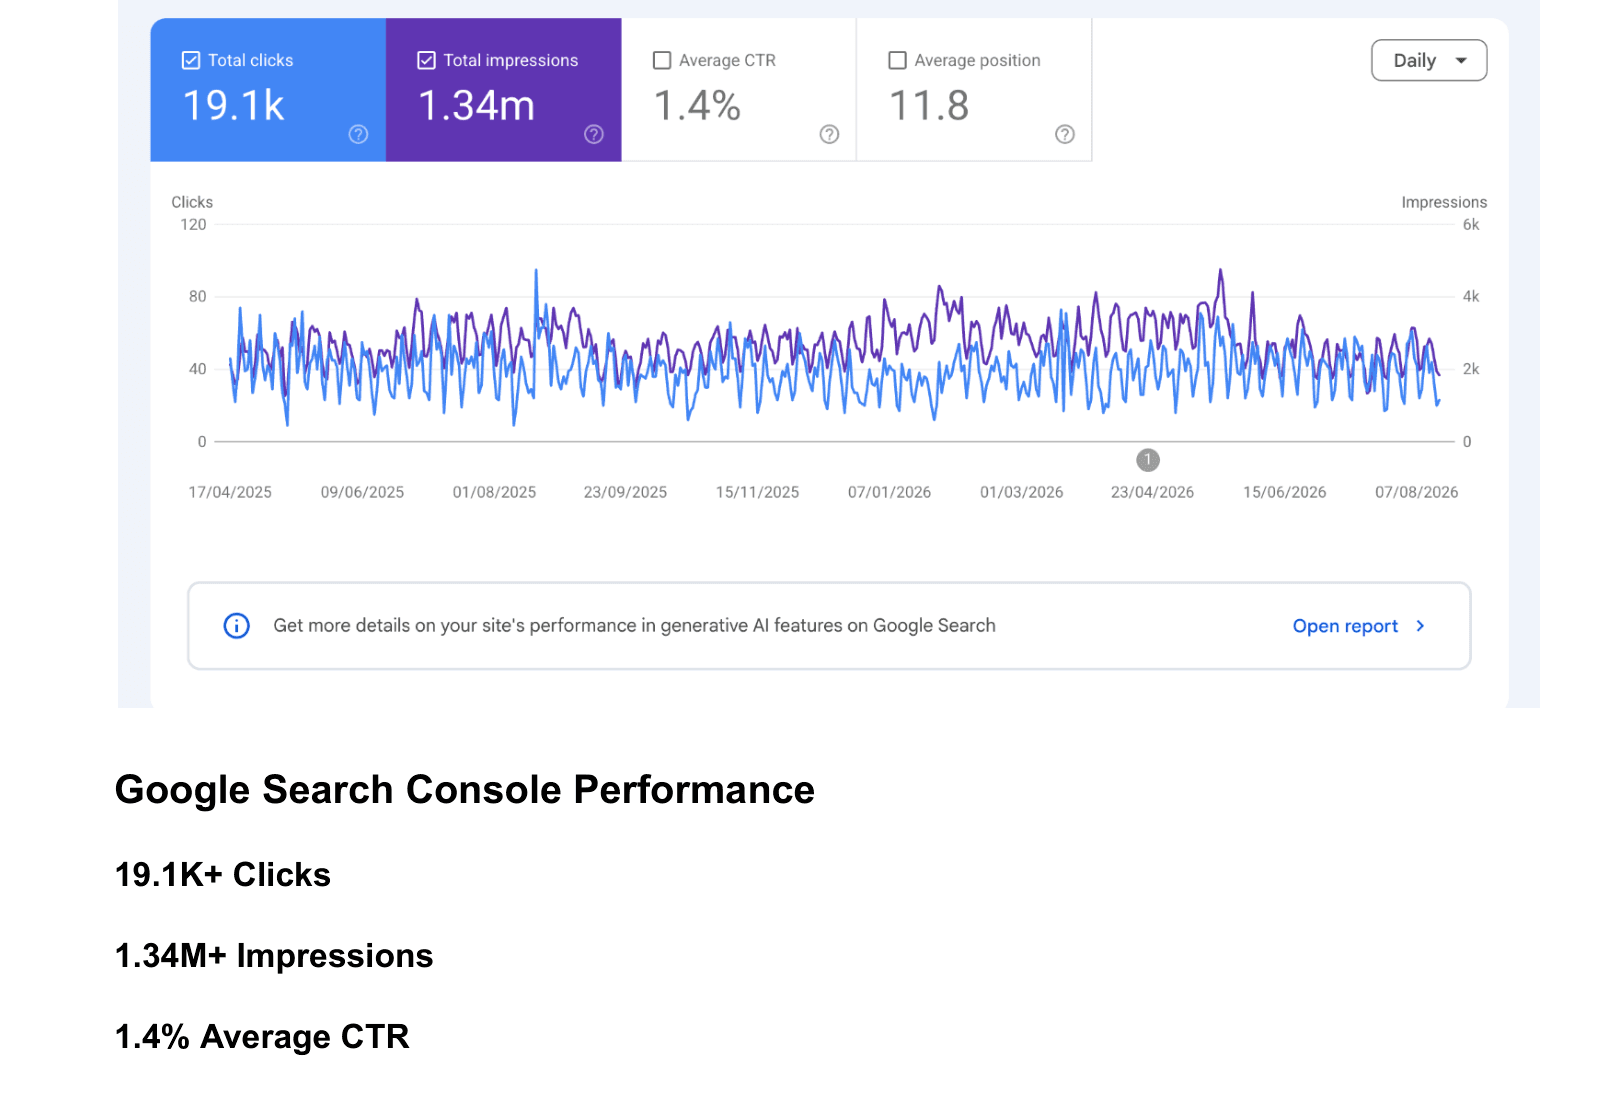Image resolution: width=1606 pixels, height=1101 pixels.
Task: Click the 19.1K+ Clicks text line
Action: click(x=223, y=875)
